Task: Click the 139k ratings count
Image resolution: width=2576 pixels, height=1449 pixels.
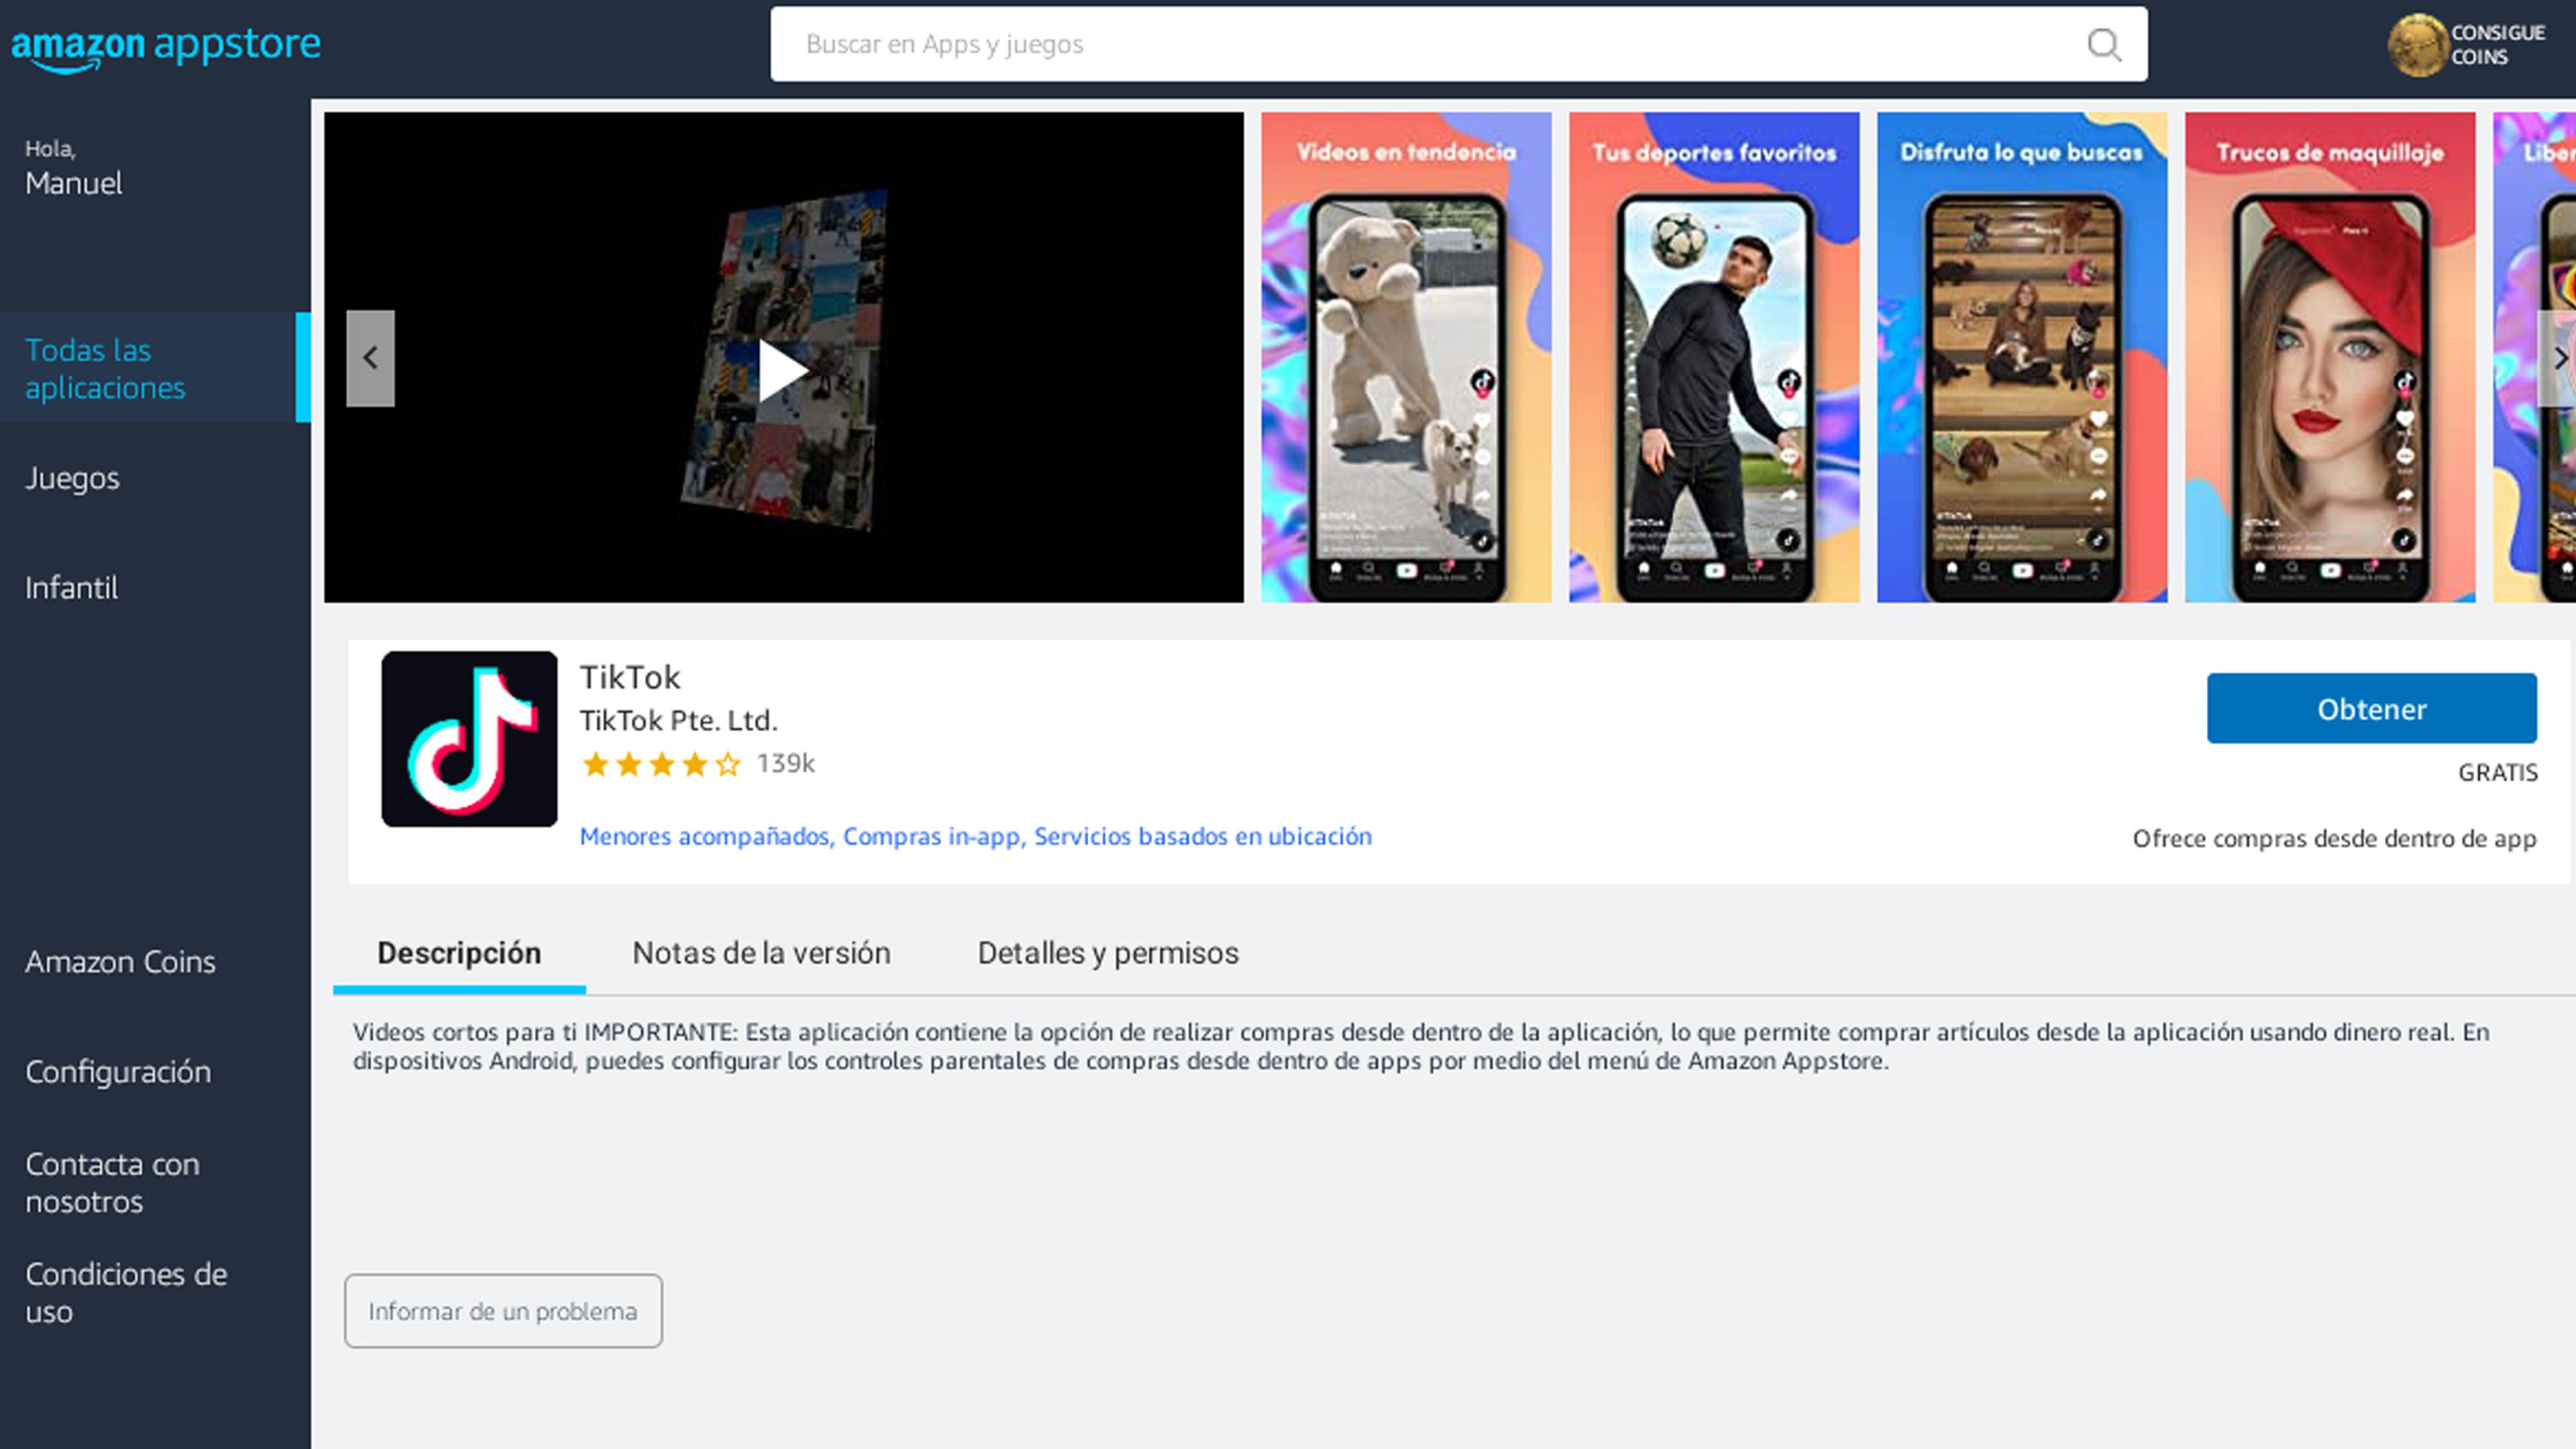Action: coord(786,764)
